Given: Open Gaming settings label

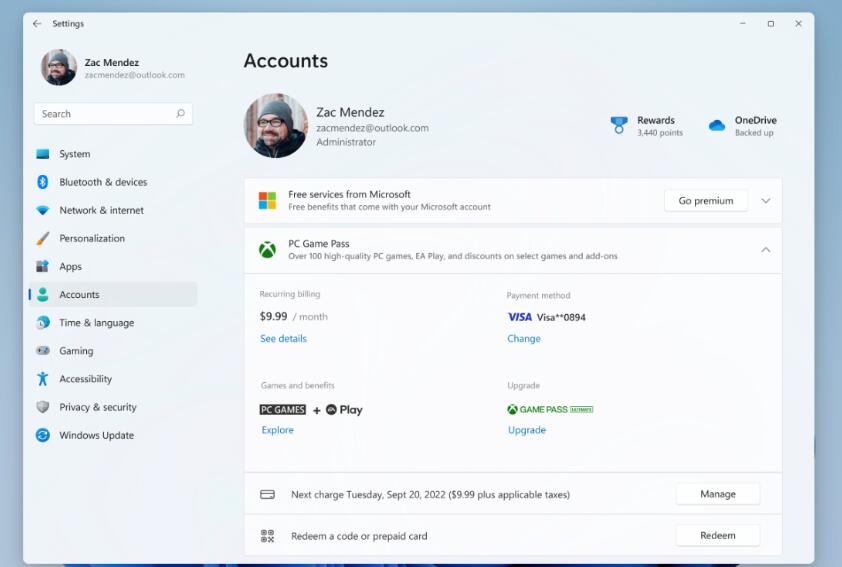Looking at the screenshot, I should coord(76,351).
